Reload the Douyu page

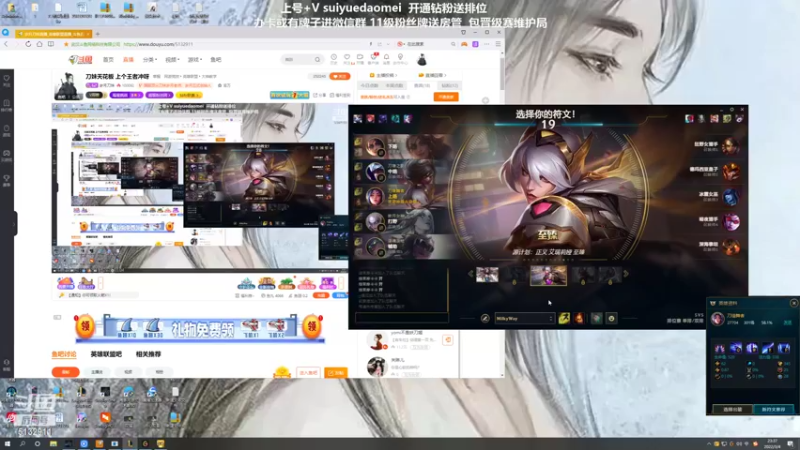[28, 44]
